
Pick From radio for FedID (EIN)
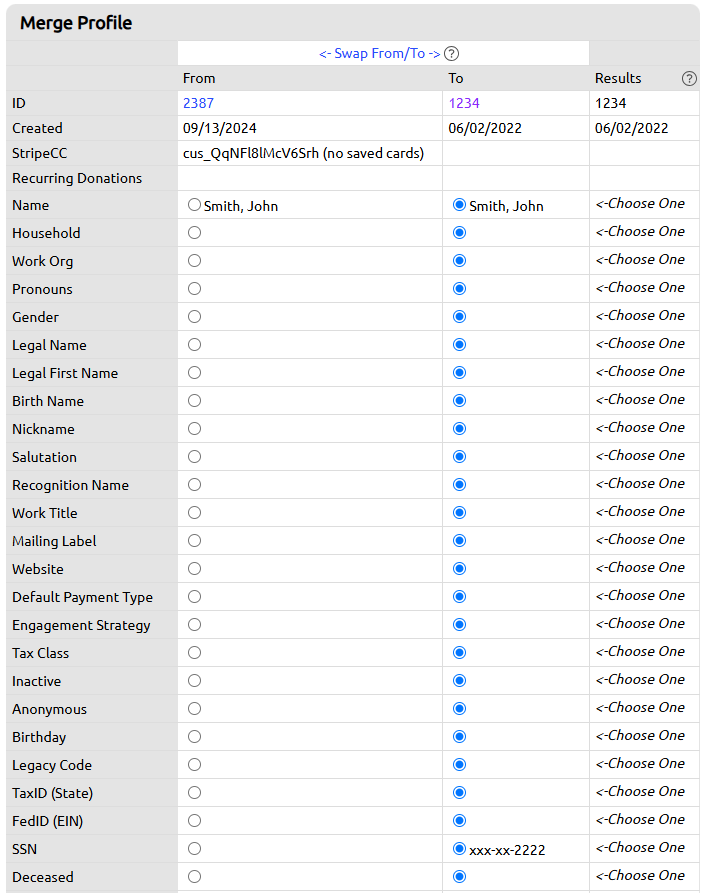click(195, 820)
